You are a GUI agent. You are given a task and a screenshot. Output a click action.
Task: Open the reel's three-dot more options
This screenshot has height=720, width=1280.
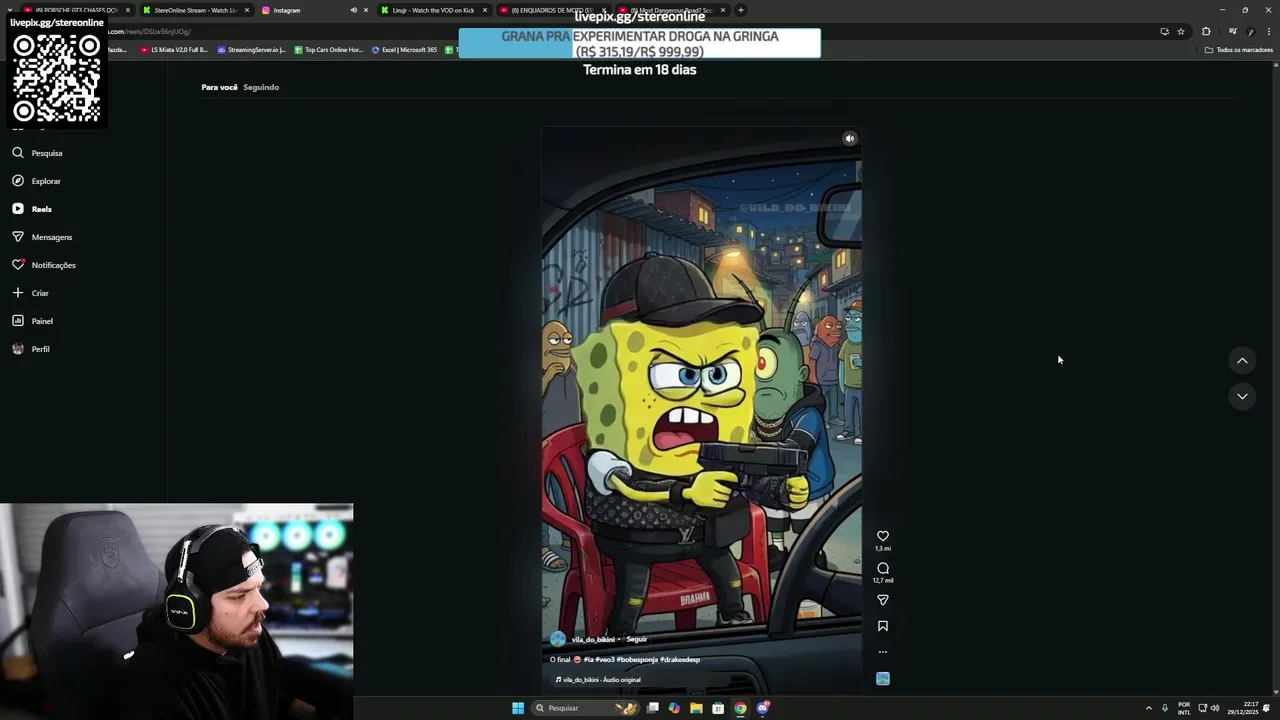[883, 652]
